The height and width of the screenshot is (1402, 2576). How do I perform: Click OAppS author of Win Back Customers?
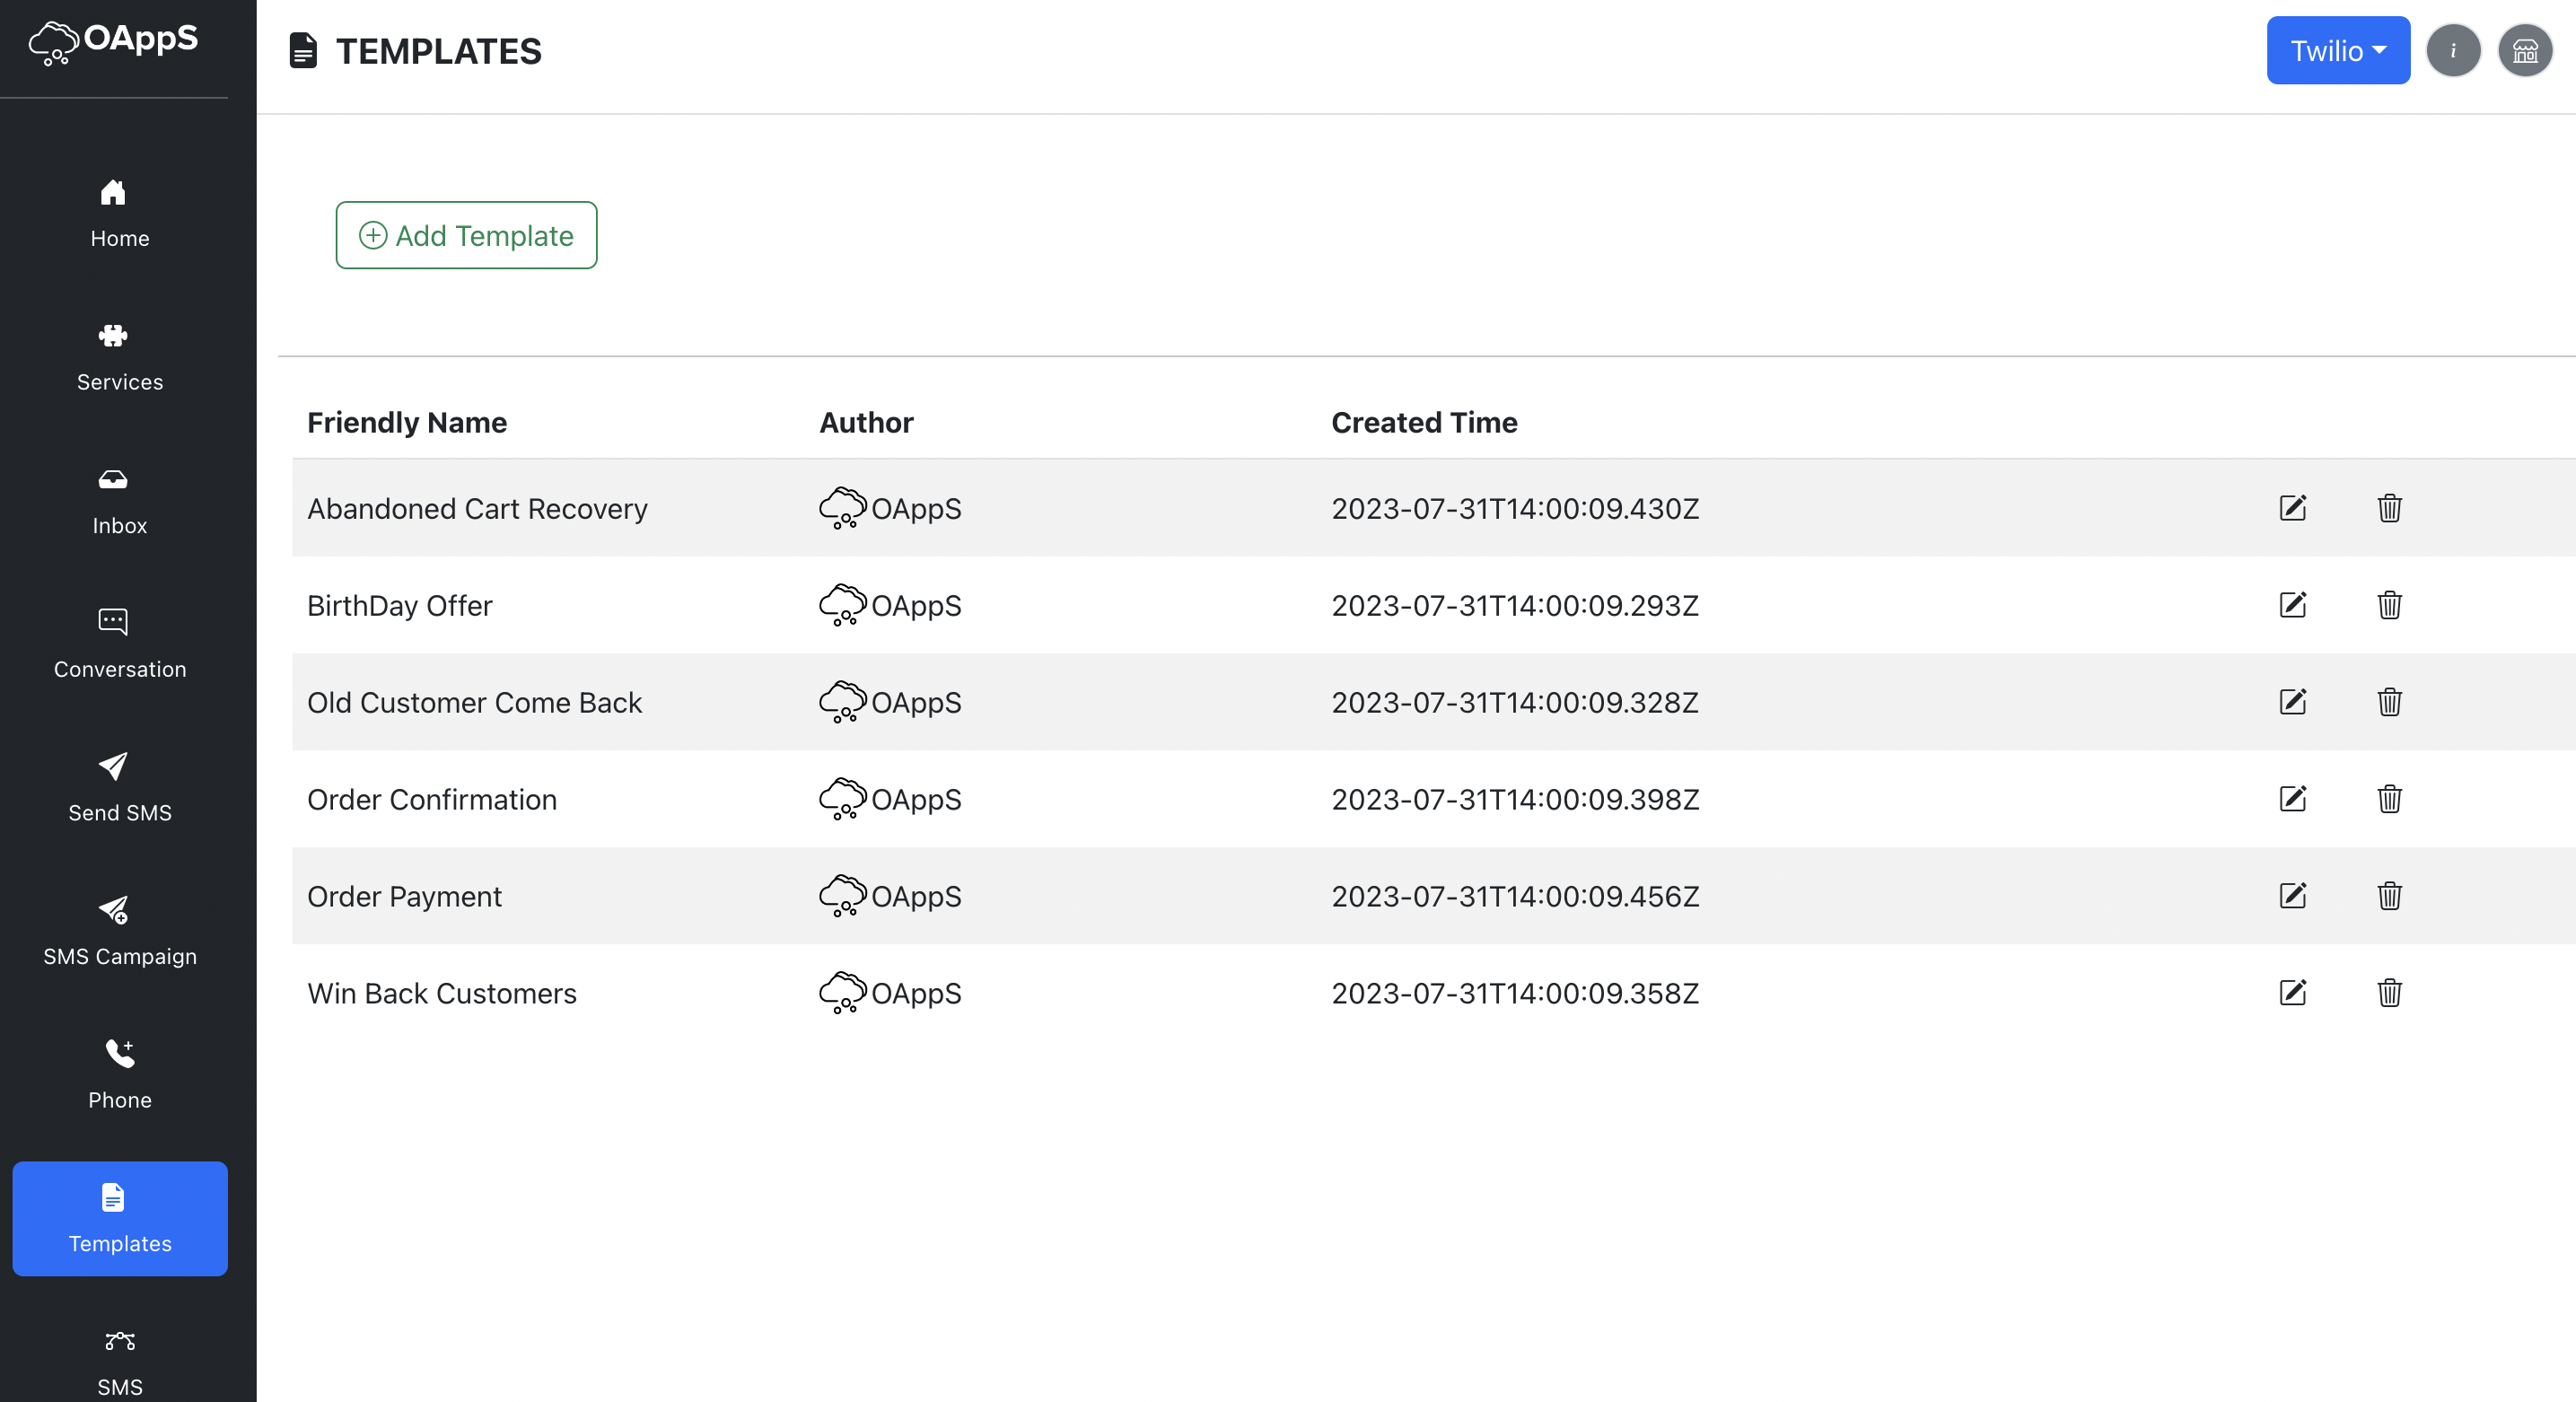890,993
